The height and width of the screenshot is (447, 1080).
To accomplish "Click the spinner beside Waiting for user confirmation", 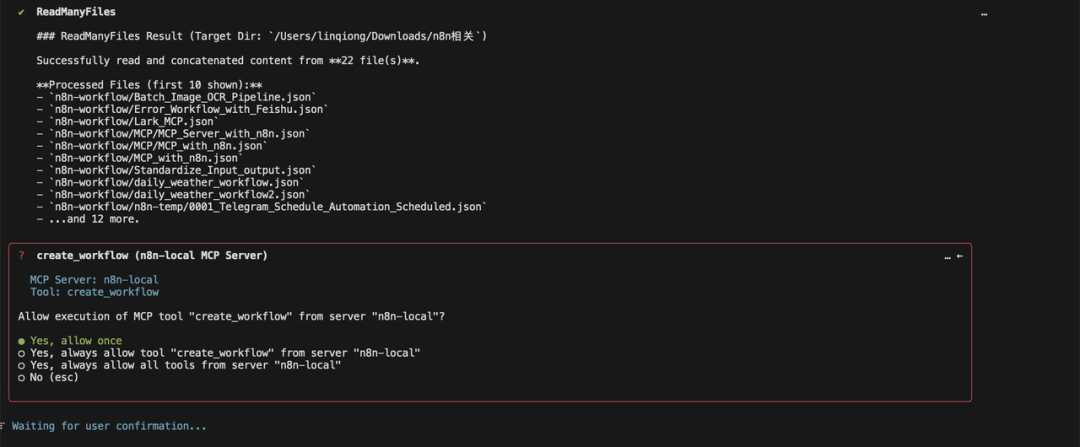I will coord(3,426).
